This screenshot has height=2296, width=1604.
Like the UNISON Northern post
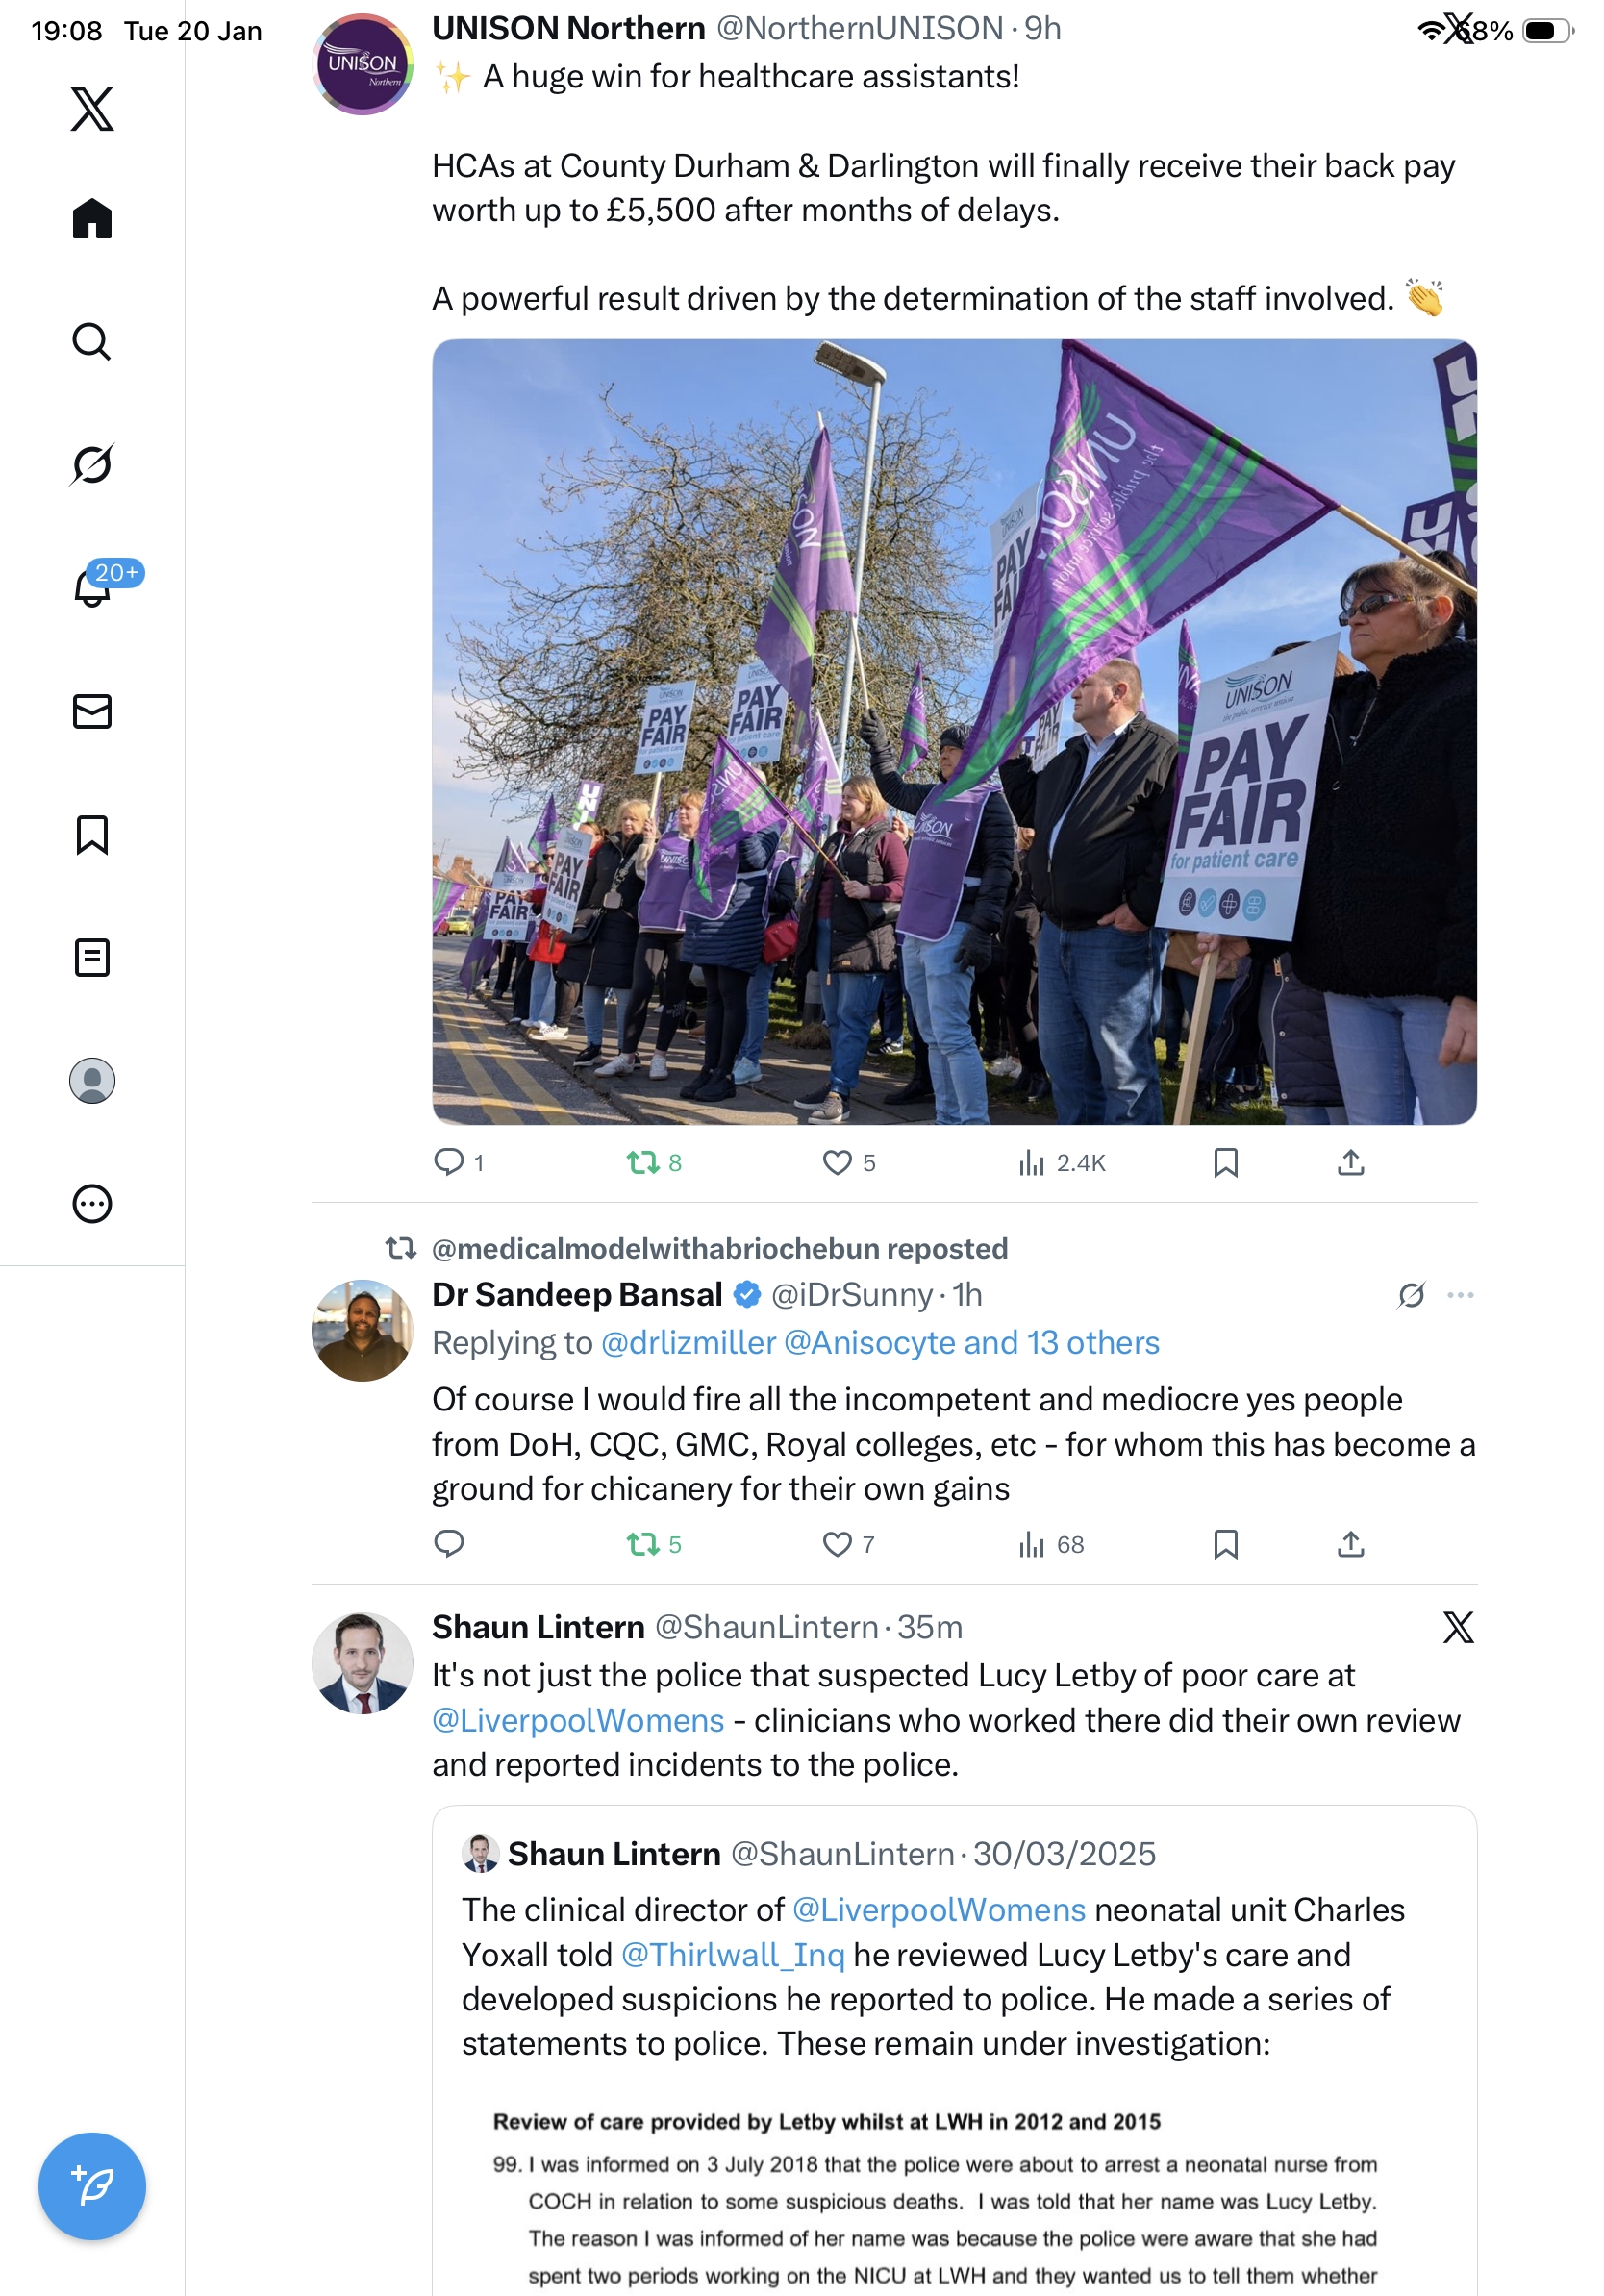coord(848,1162)
